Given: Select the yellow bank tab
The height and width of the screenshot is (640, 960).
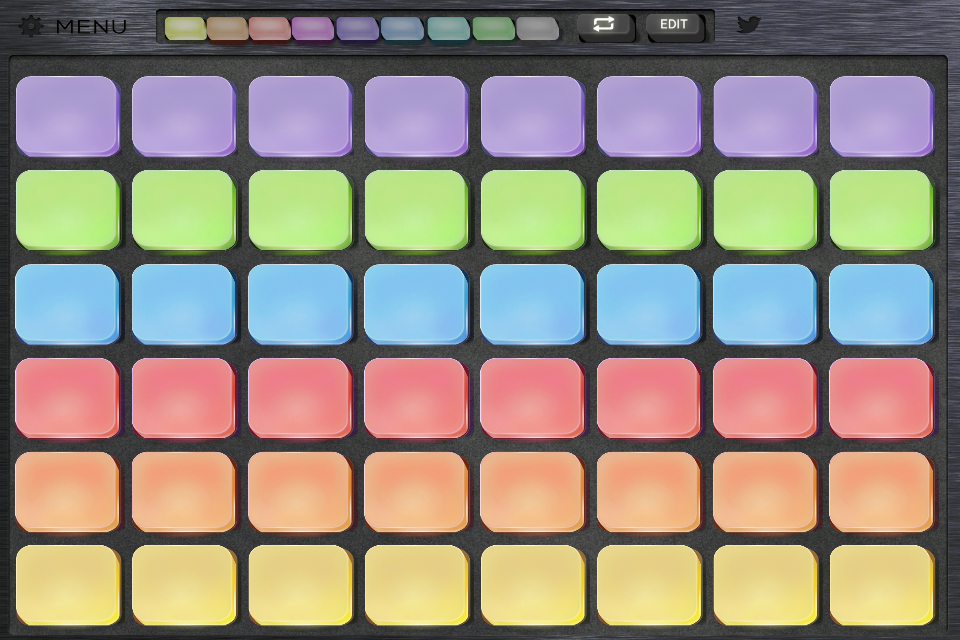Looking at the screenshot, I should click(185, 29).
